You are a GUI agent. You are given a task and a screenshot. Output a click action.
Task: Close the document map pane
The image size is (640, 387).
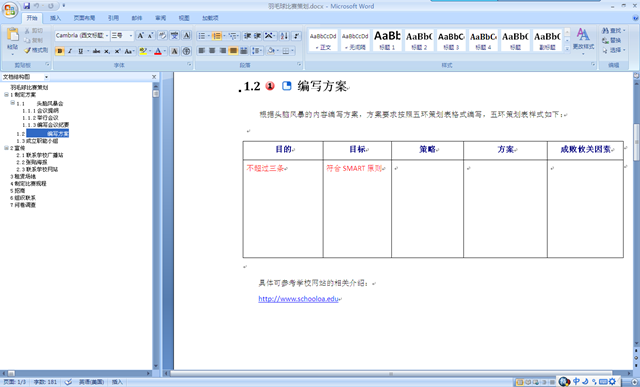[154, 77]
